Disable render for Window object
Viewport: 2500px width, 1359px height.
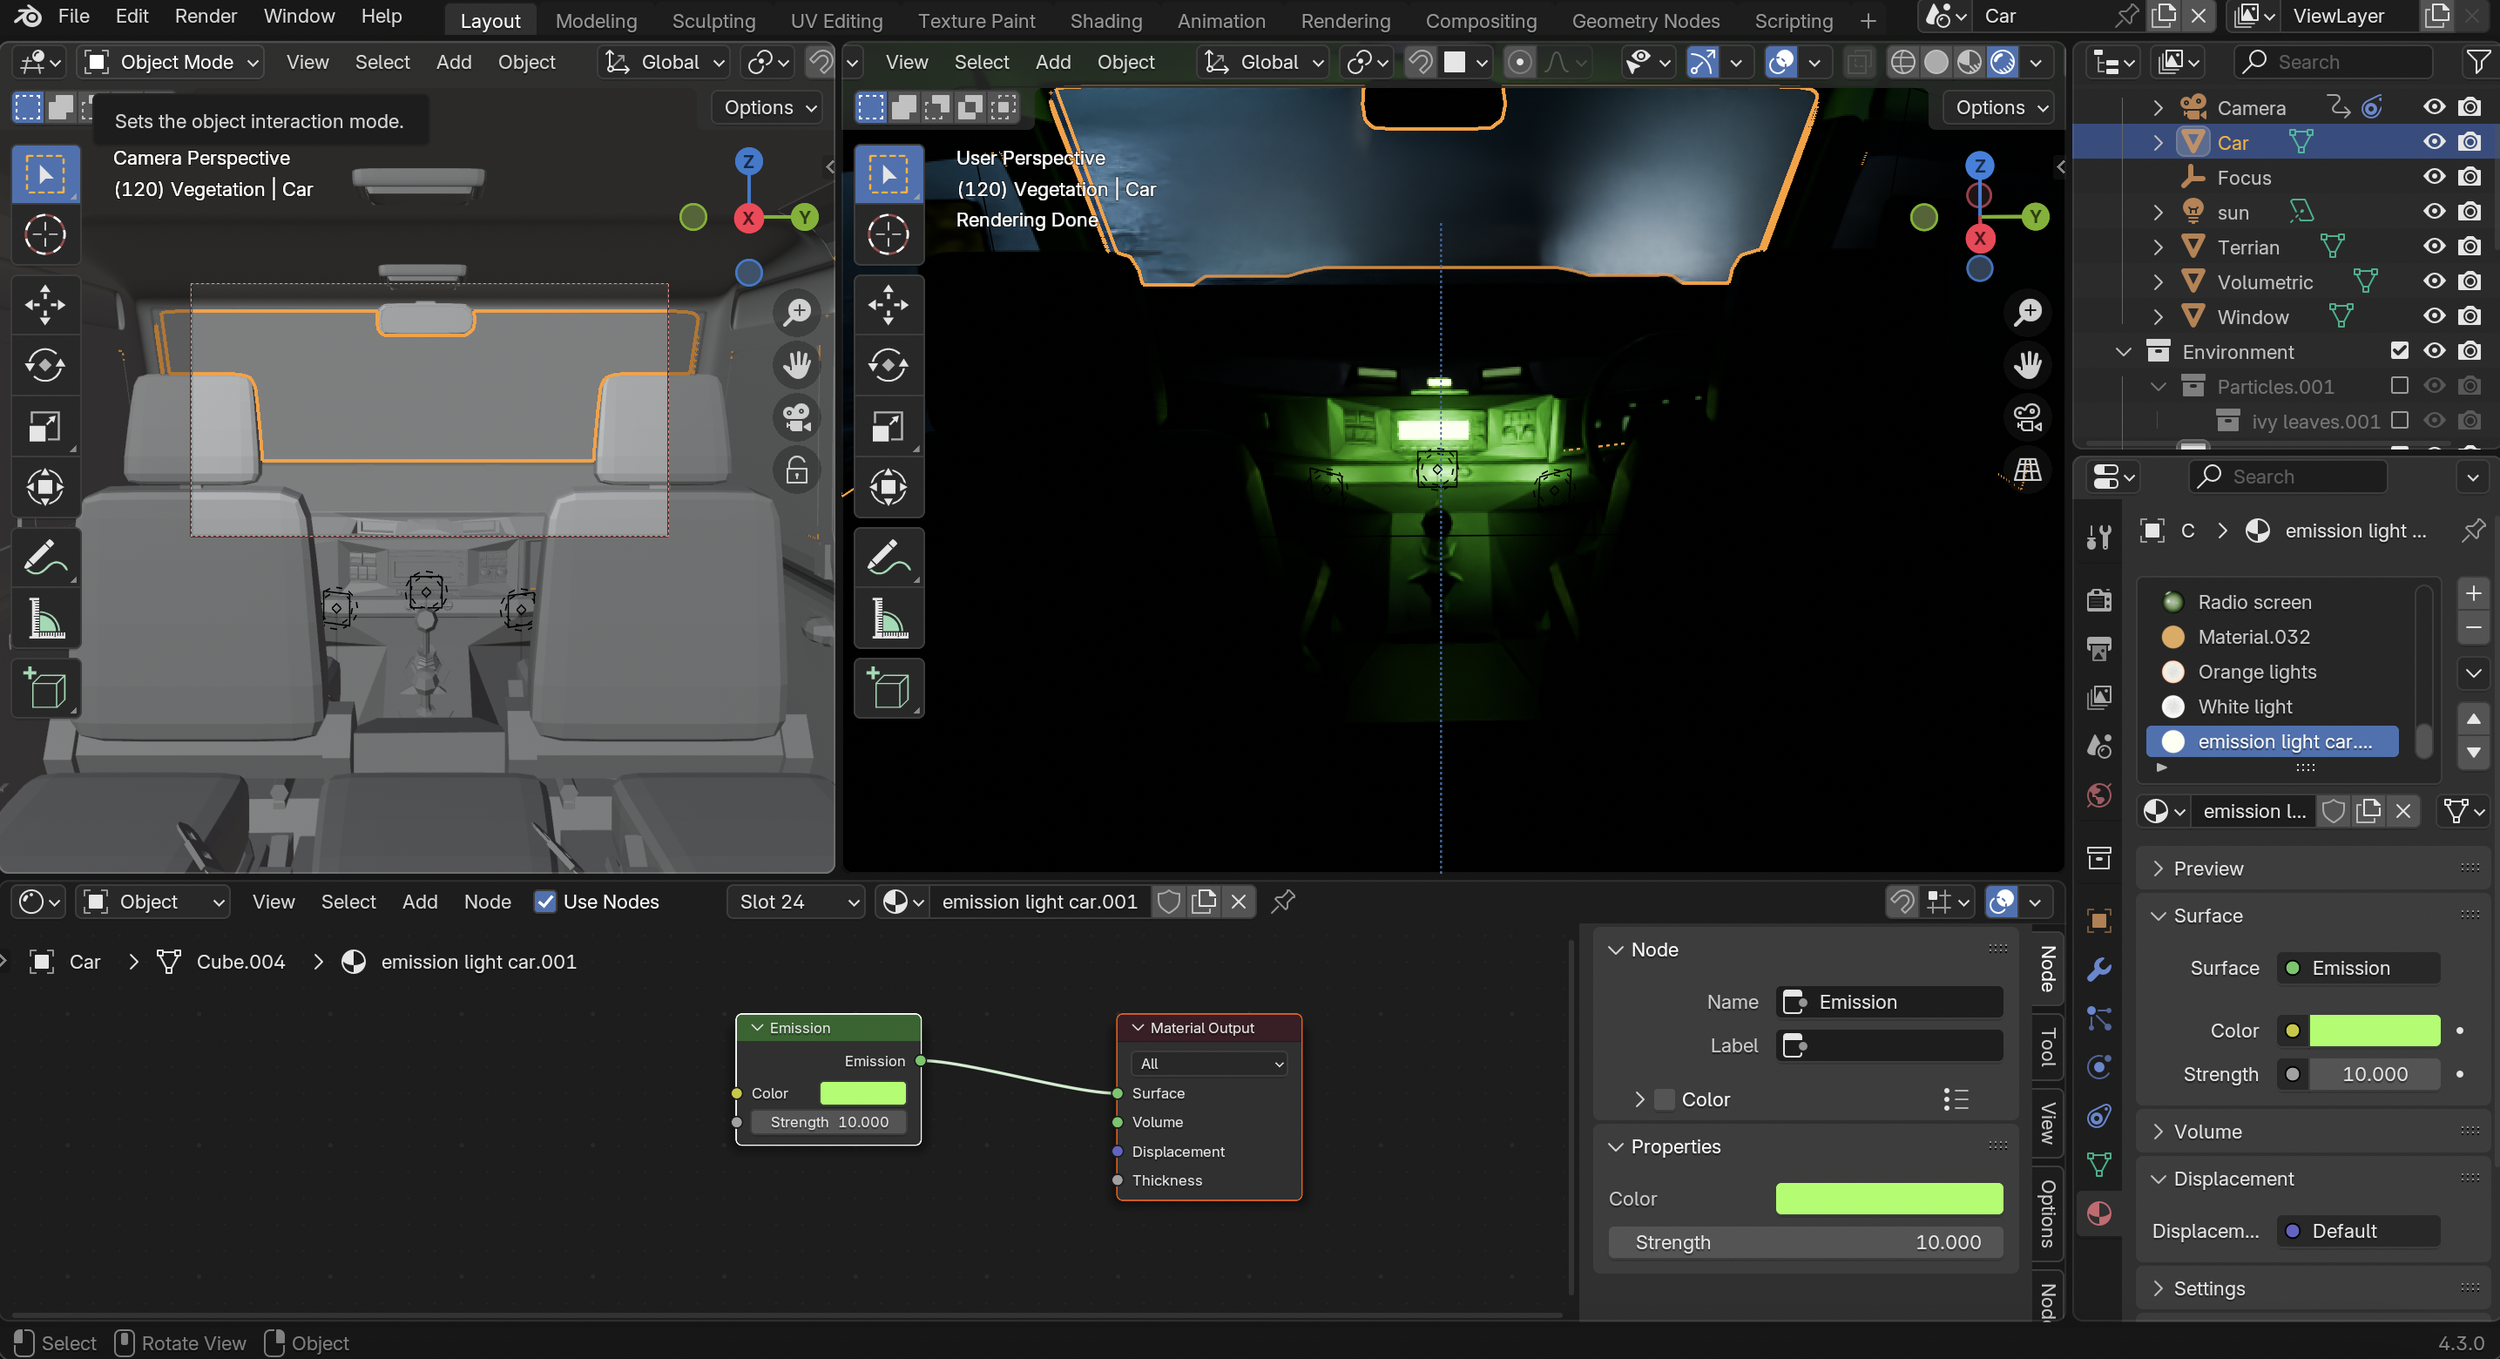tap(2470, 317)
